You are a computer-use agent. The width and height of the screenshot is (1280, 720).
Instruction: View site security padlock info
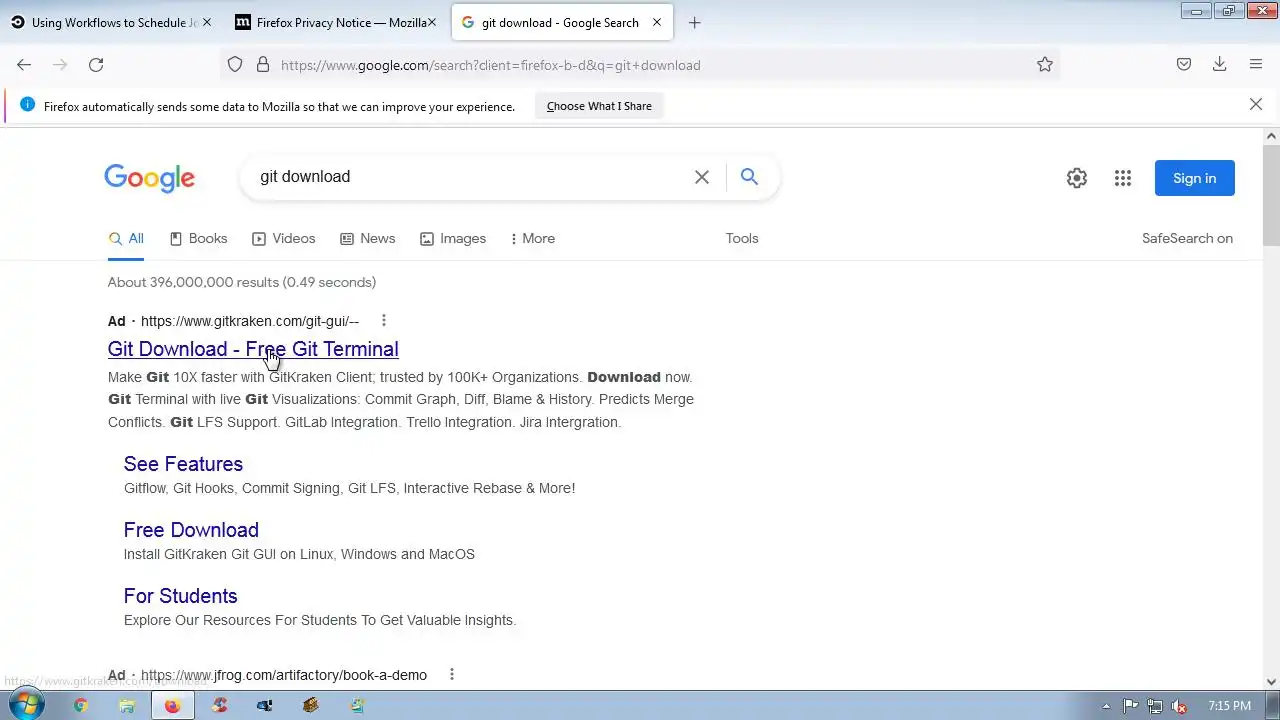[263, 65]
